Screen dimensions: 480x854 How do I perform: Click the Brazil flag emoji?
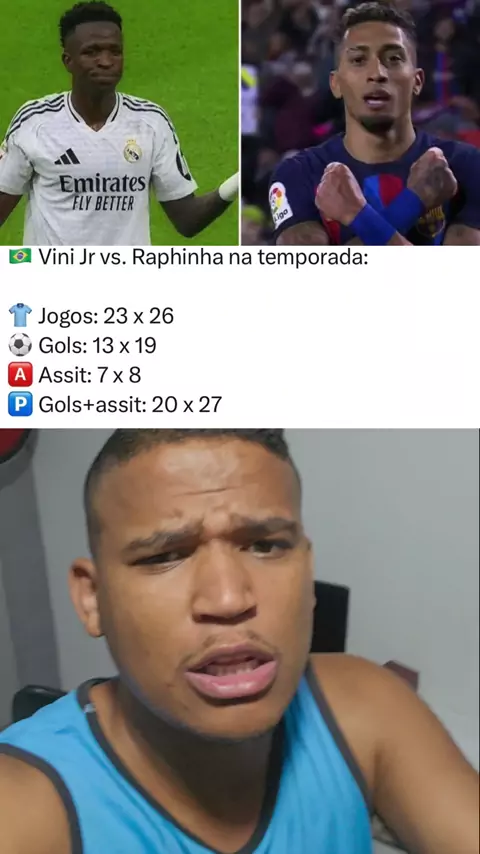tap(20, 257)
